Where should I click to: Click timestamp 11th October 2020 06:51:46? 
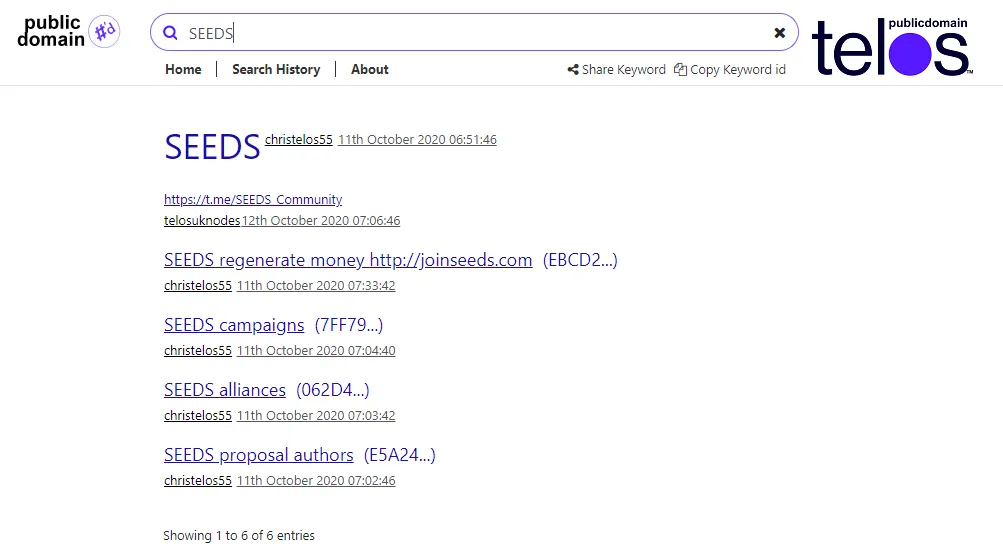[x=417, y=139]
